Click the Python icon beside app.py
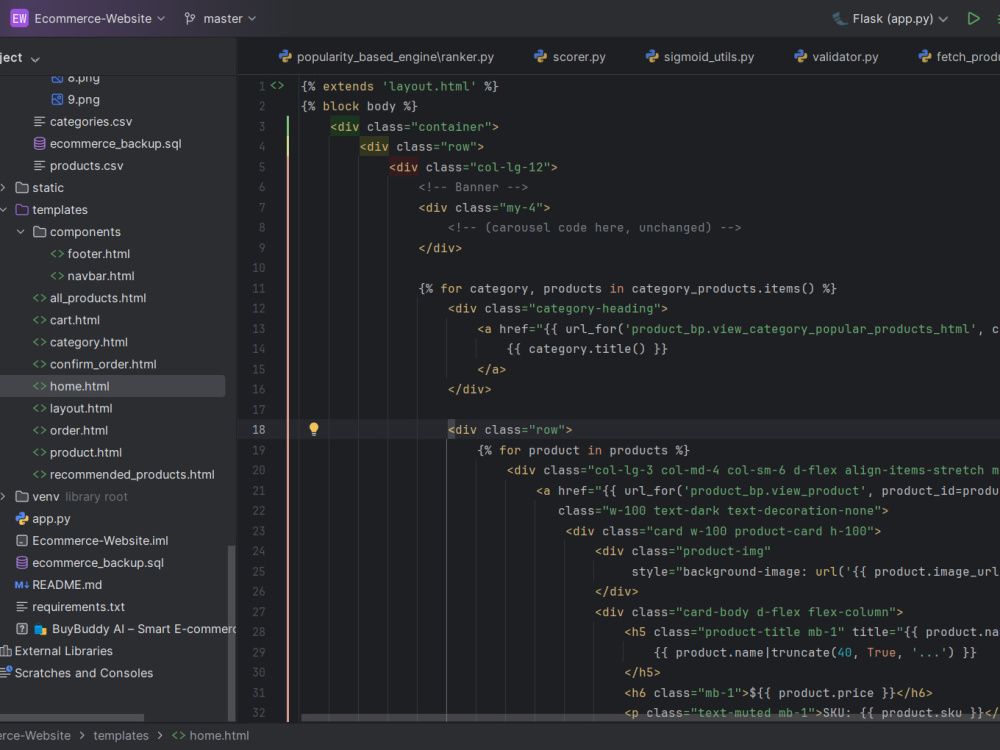 (22, 518)
